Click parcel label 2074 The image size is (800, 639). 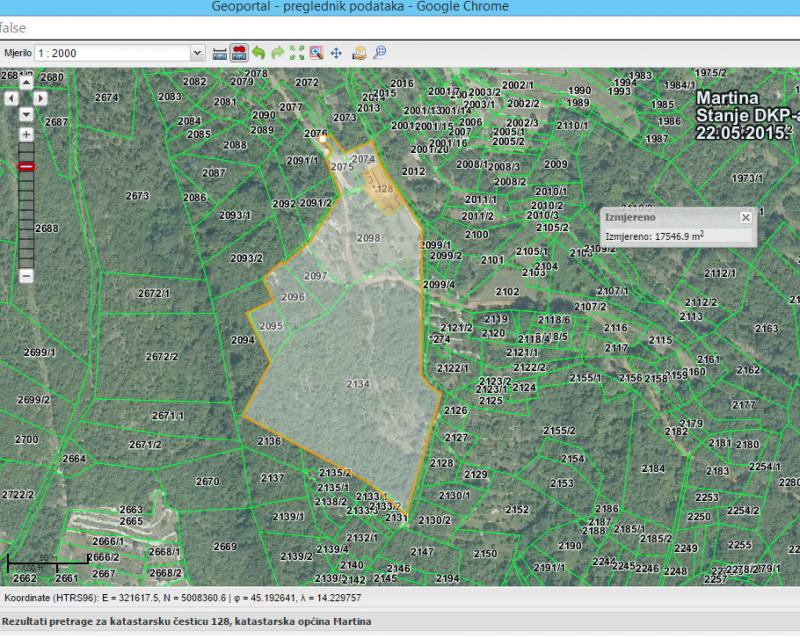tap(363, 159)
